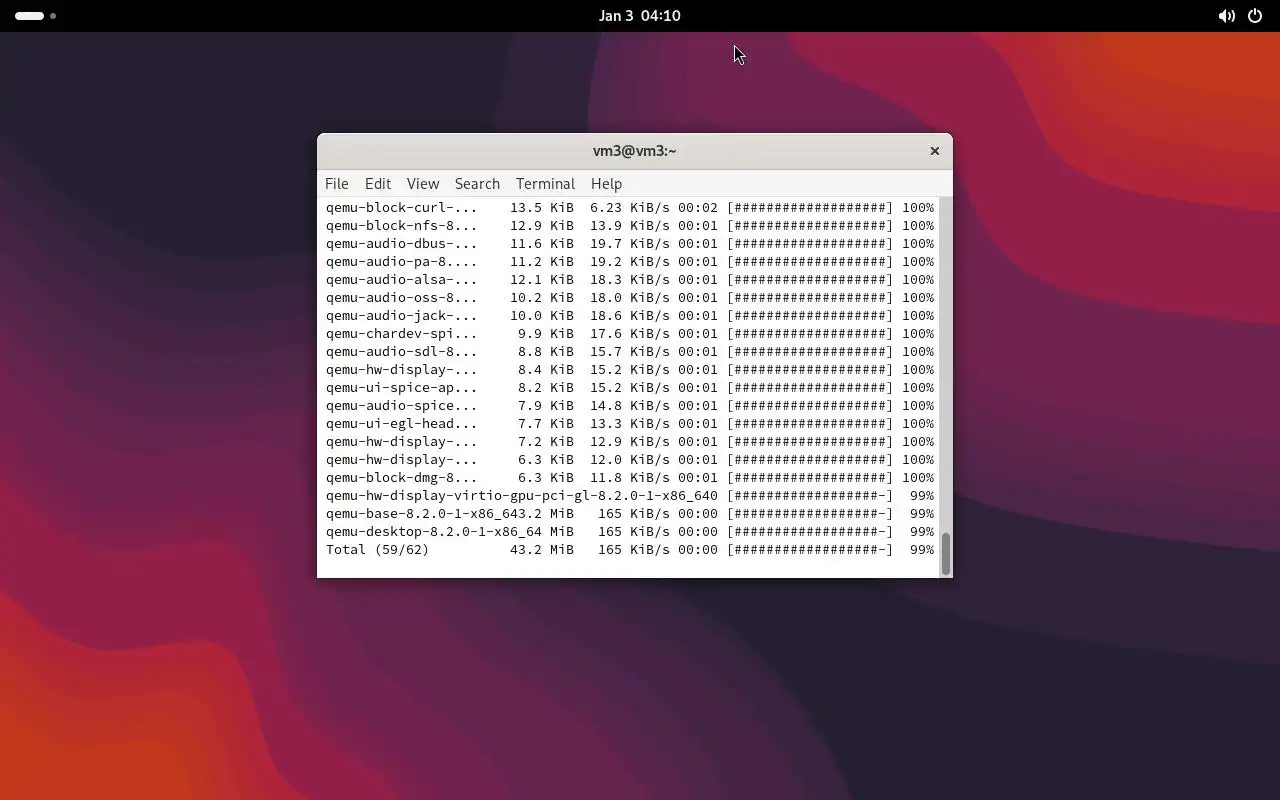Click the vm3@vm3:~ window title
This screenshot has width=1280, height=800.
click(x=635, y=151)
